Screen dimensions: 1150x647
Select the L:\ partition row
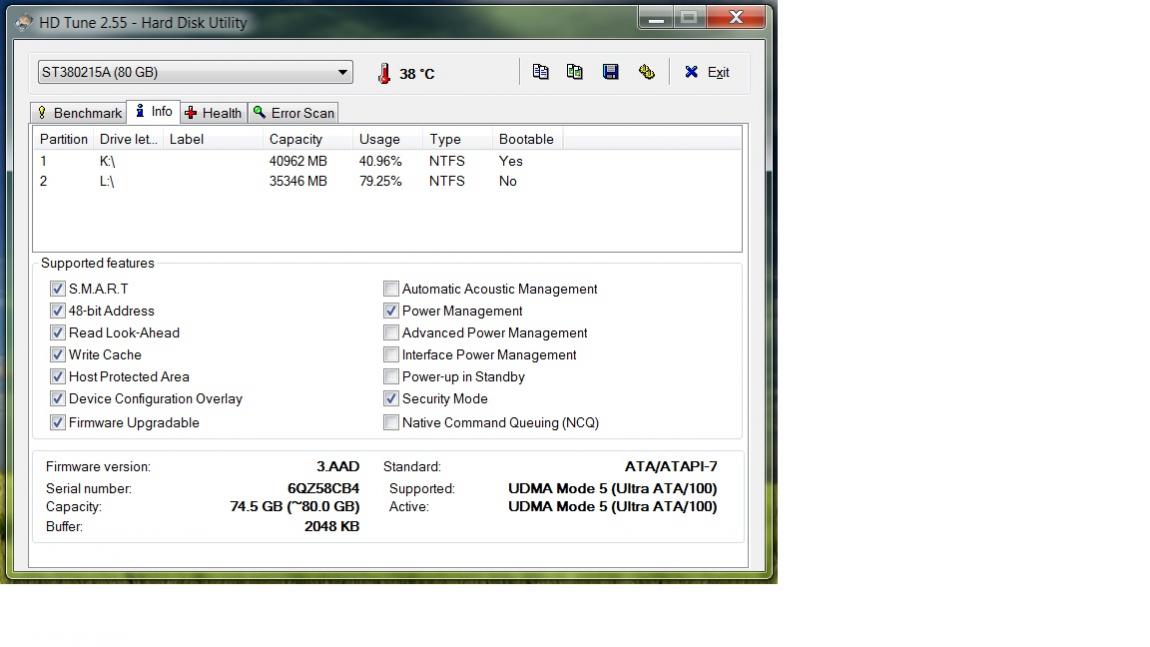tap(387, 181)
